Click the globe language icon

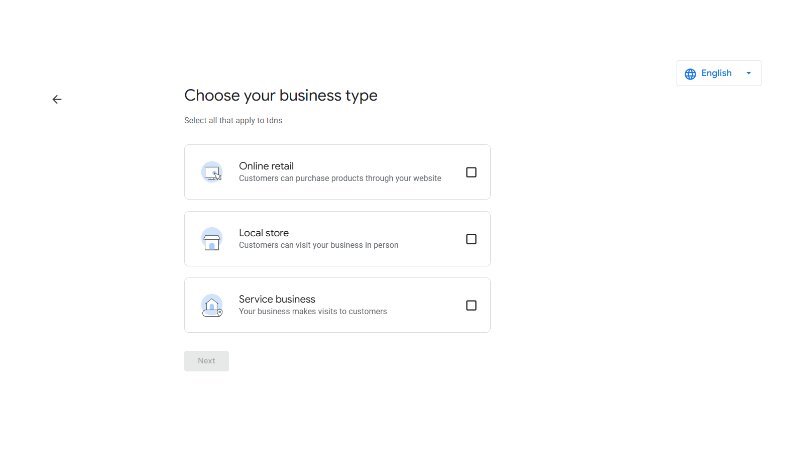click(690, 74)
